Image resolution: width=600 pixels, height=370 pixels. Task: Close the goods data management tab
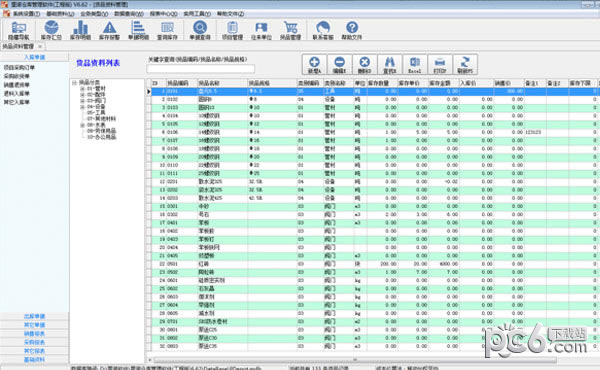[40, 46]
